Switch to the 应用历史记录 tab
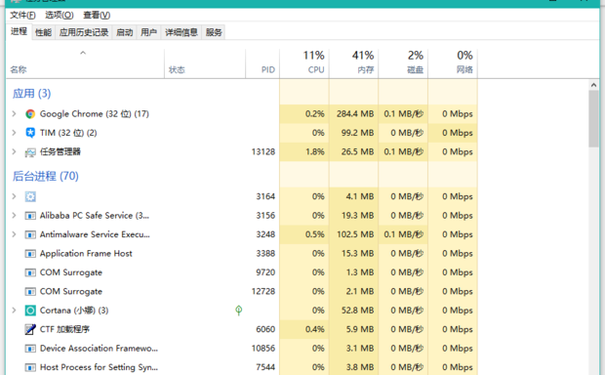Screen dimensions: 605x375 [84, 32]
